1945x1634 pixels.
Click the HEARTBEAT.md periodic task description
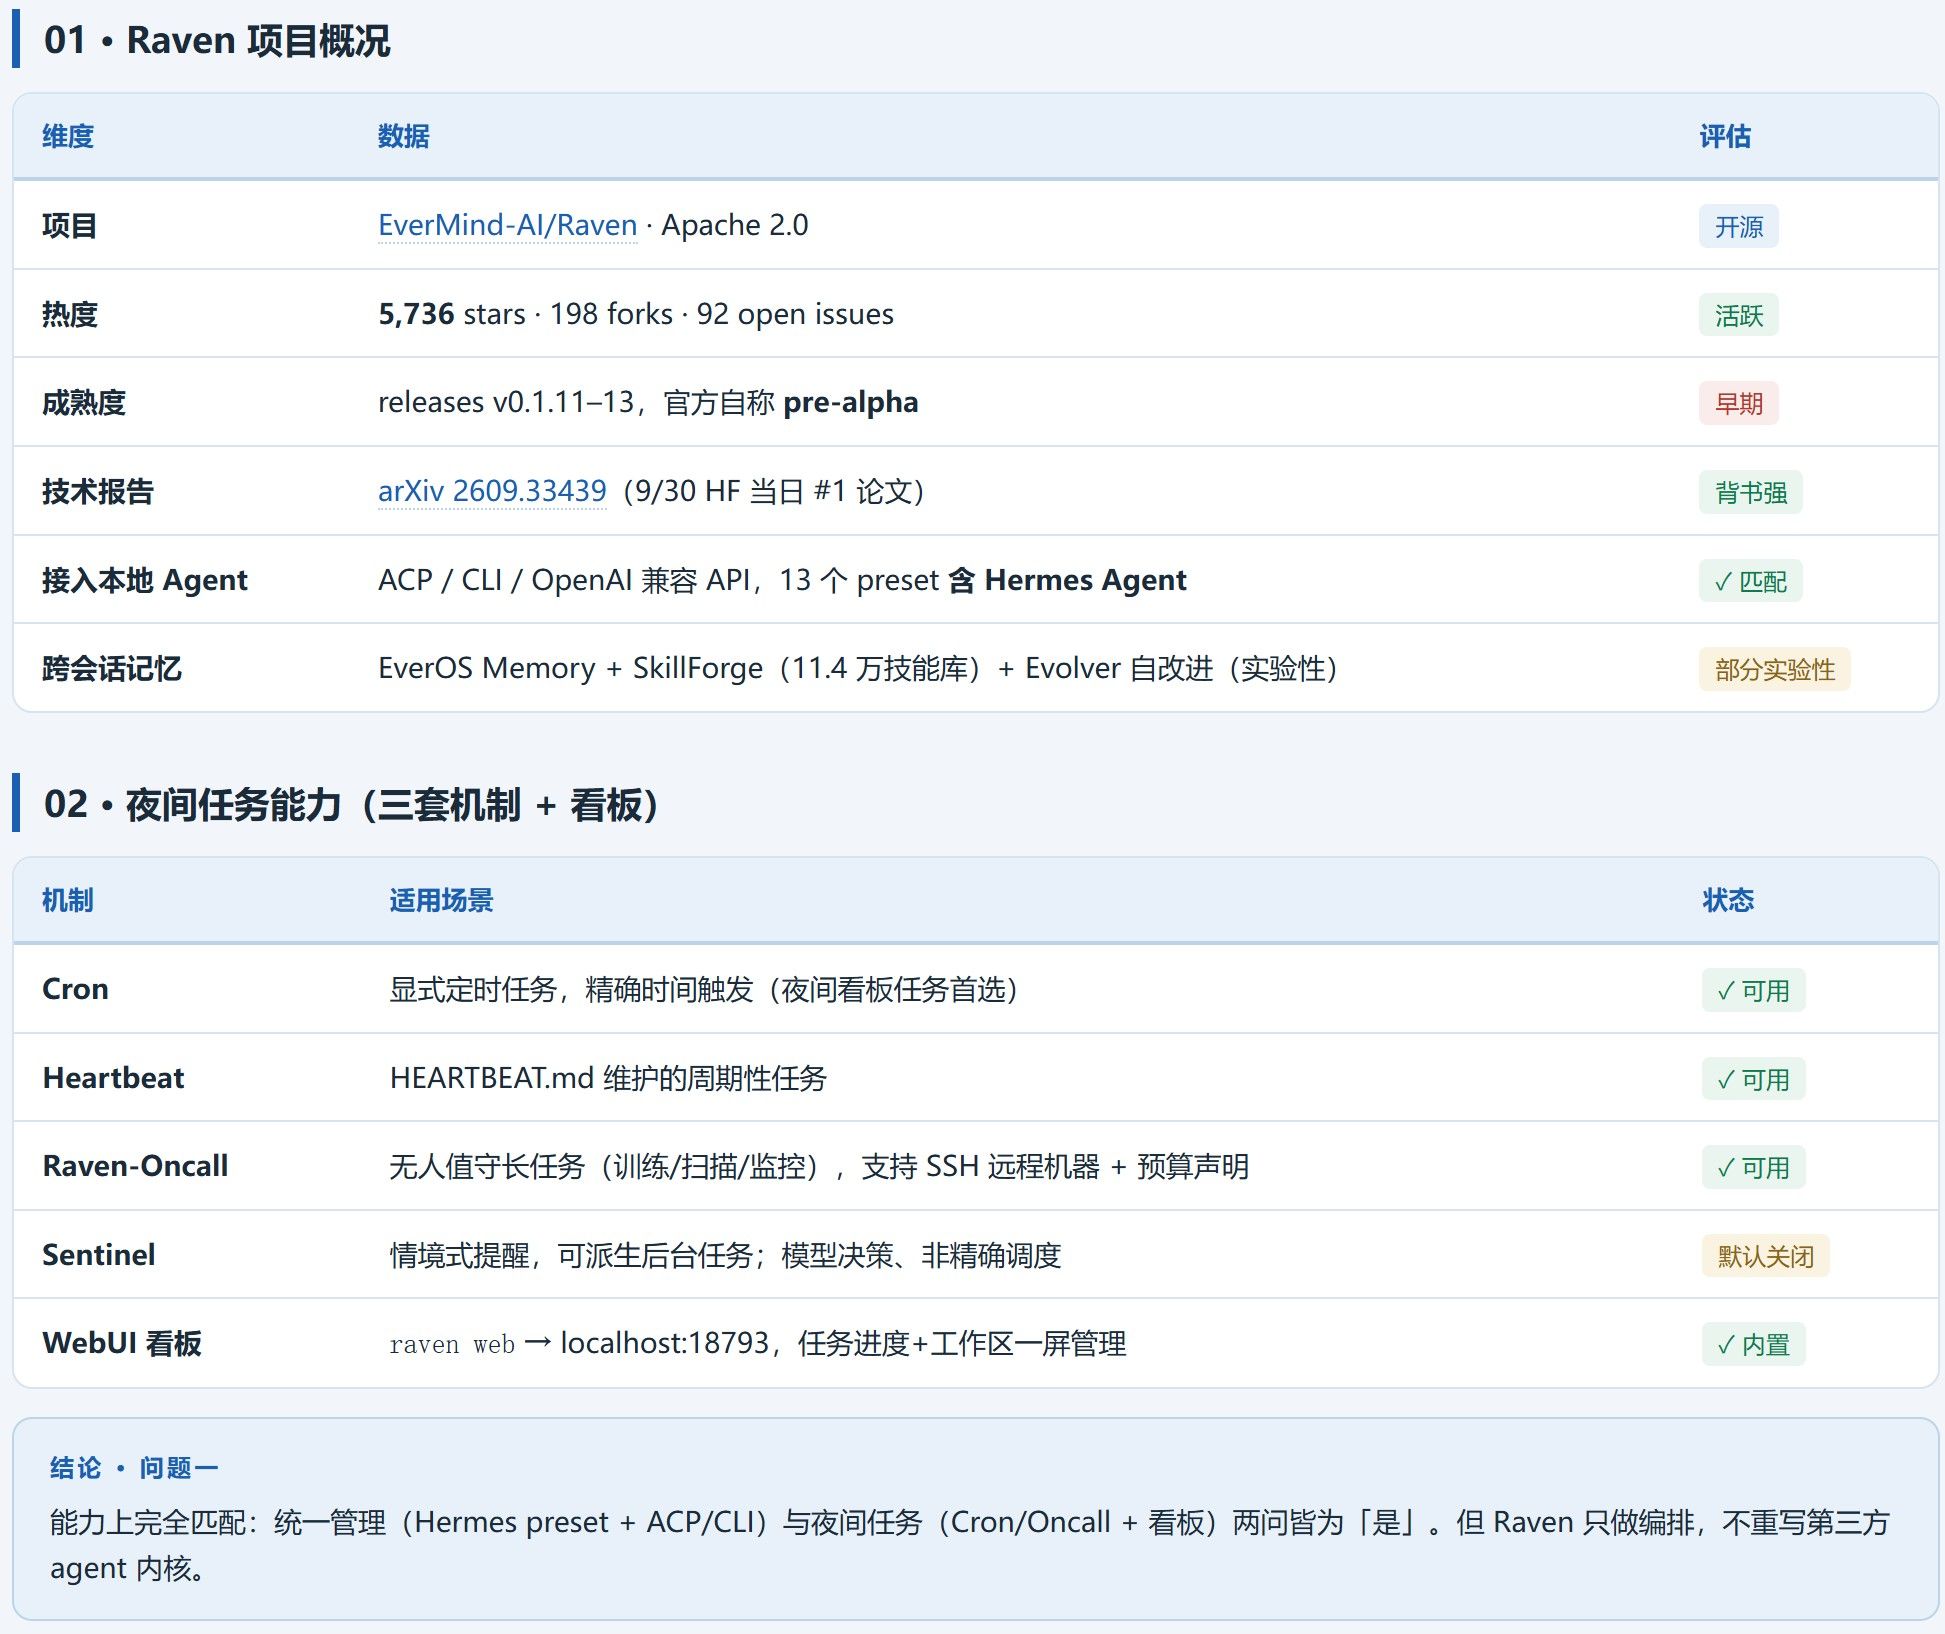(x=608, y=1077)
